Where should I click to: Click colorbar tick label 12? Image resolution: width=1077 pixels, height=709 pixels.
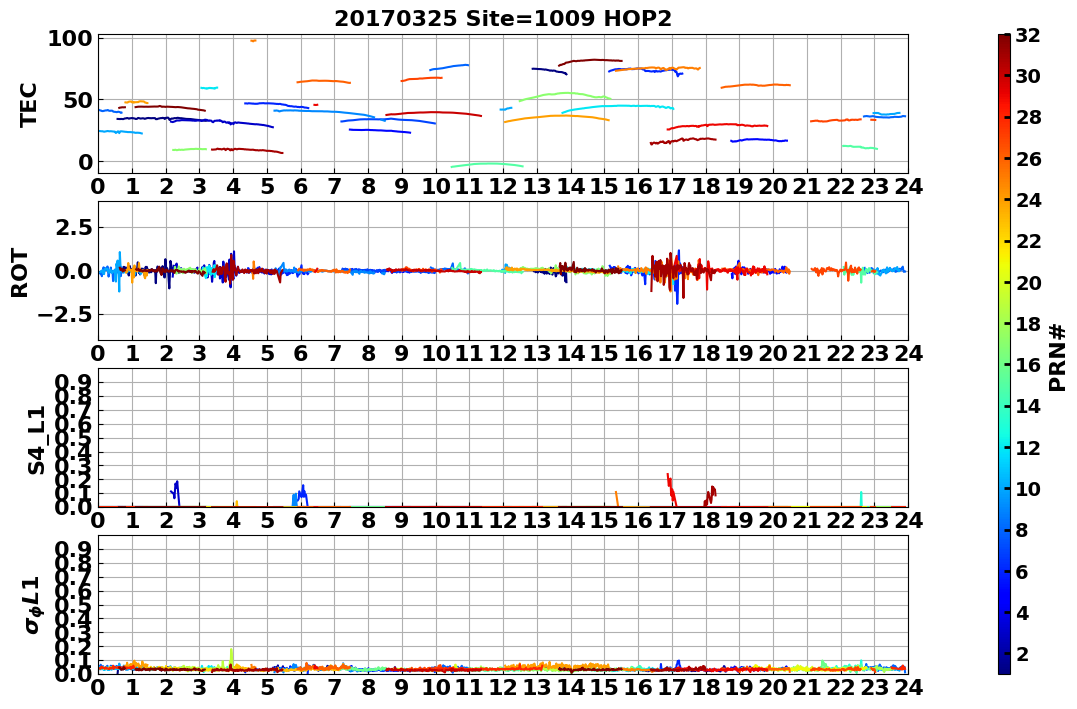click(1028, 447)
